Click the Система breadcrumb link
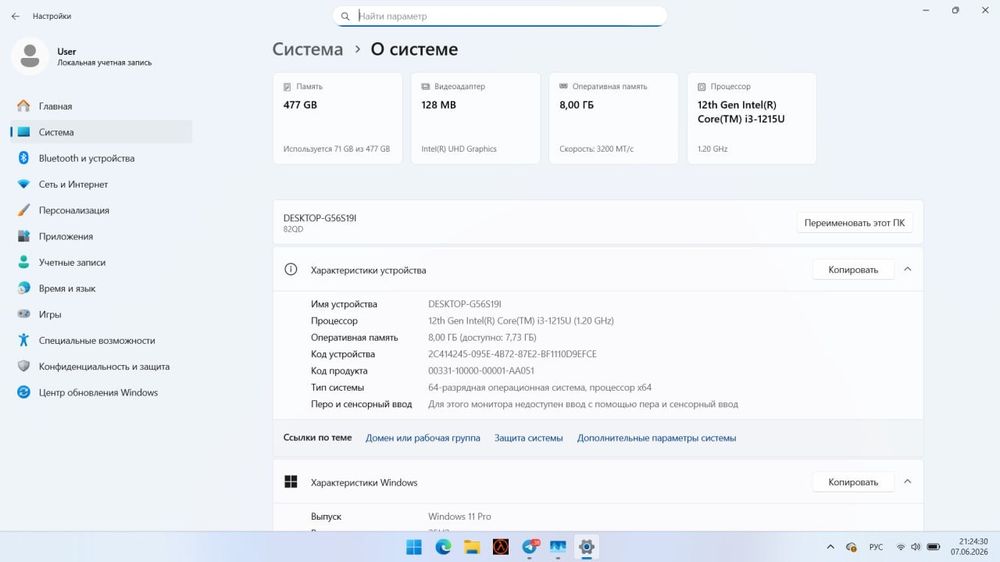1000x562 pixels. 307,49
